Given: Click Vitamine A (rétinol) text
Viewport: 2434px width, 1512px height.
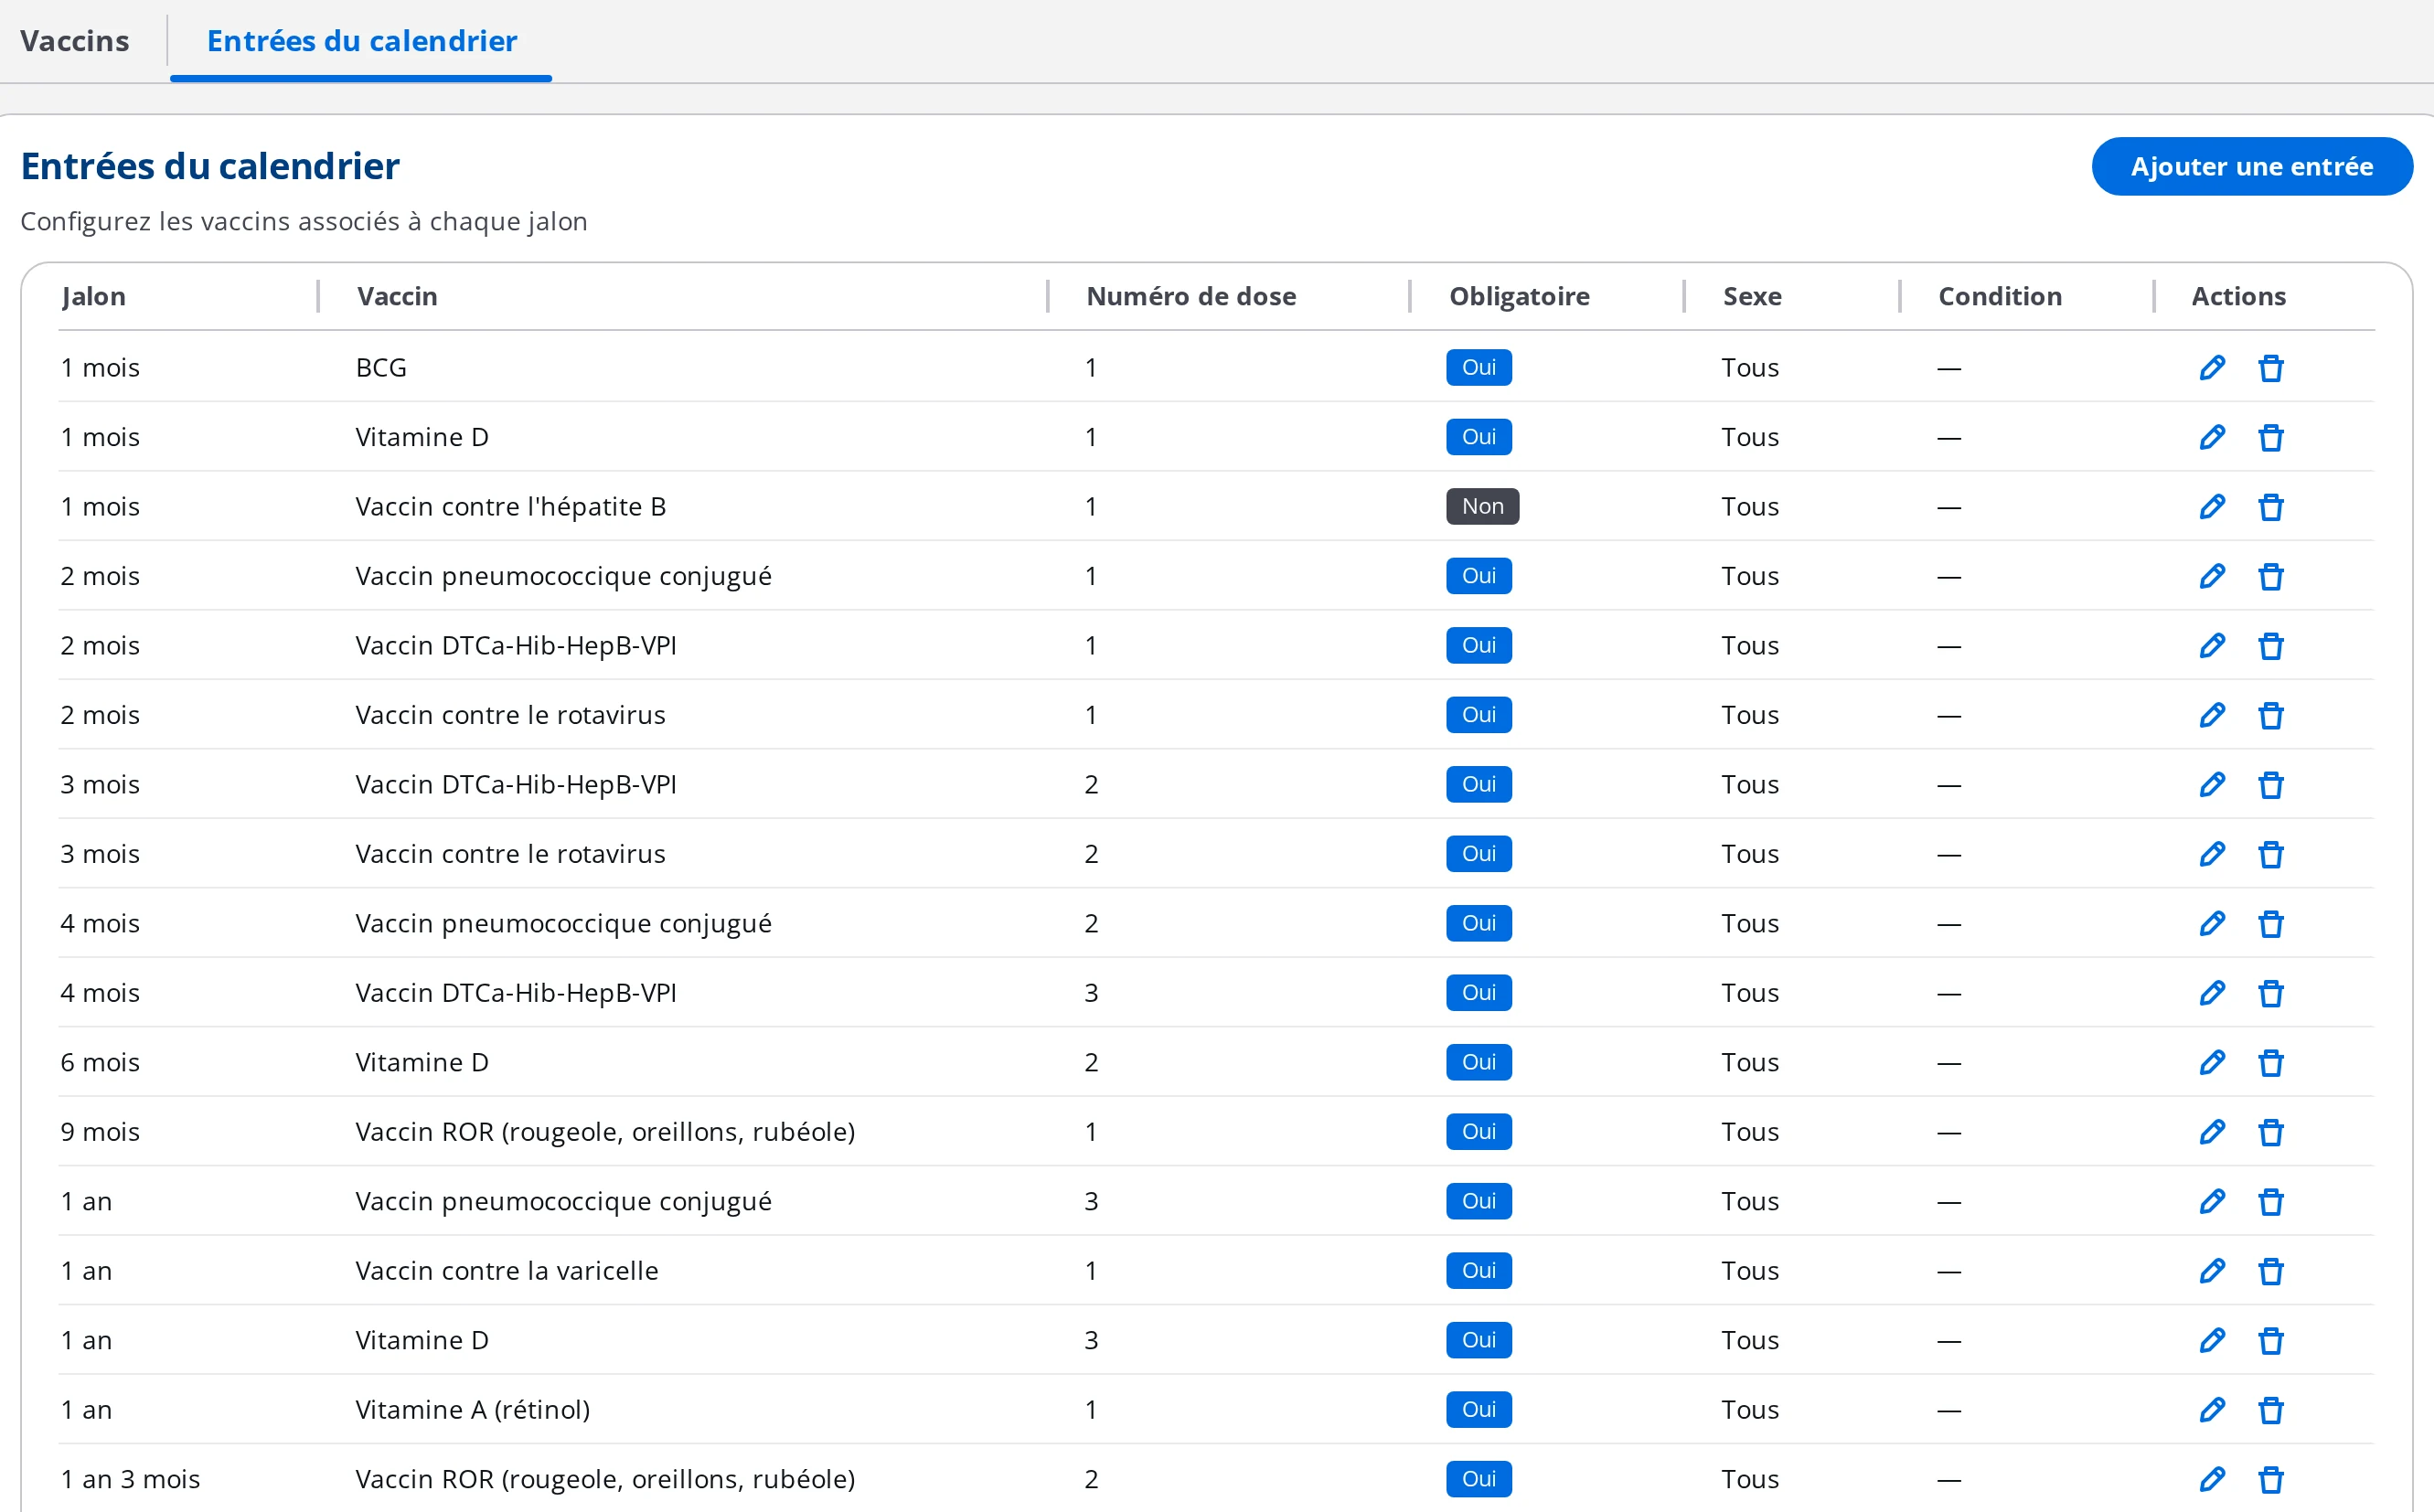Looking at the screenshot, I should coord(472,1410).
